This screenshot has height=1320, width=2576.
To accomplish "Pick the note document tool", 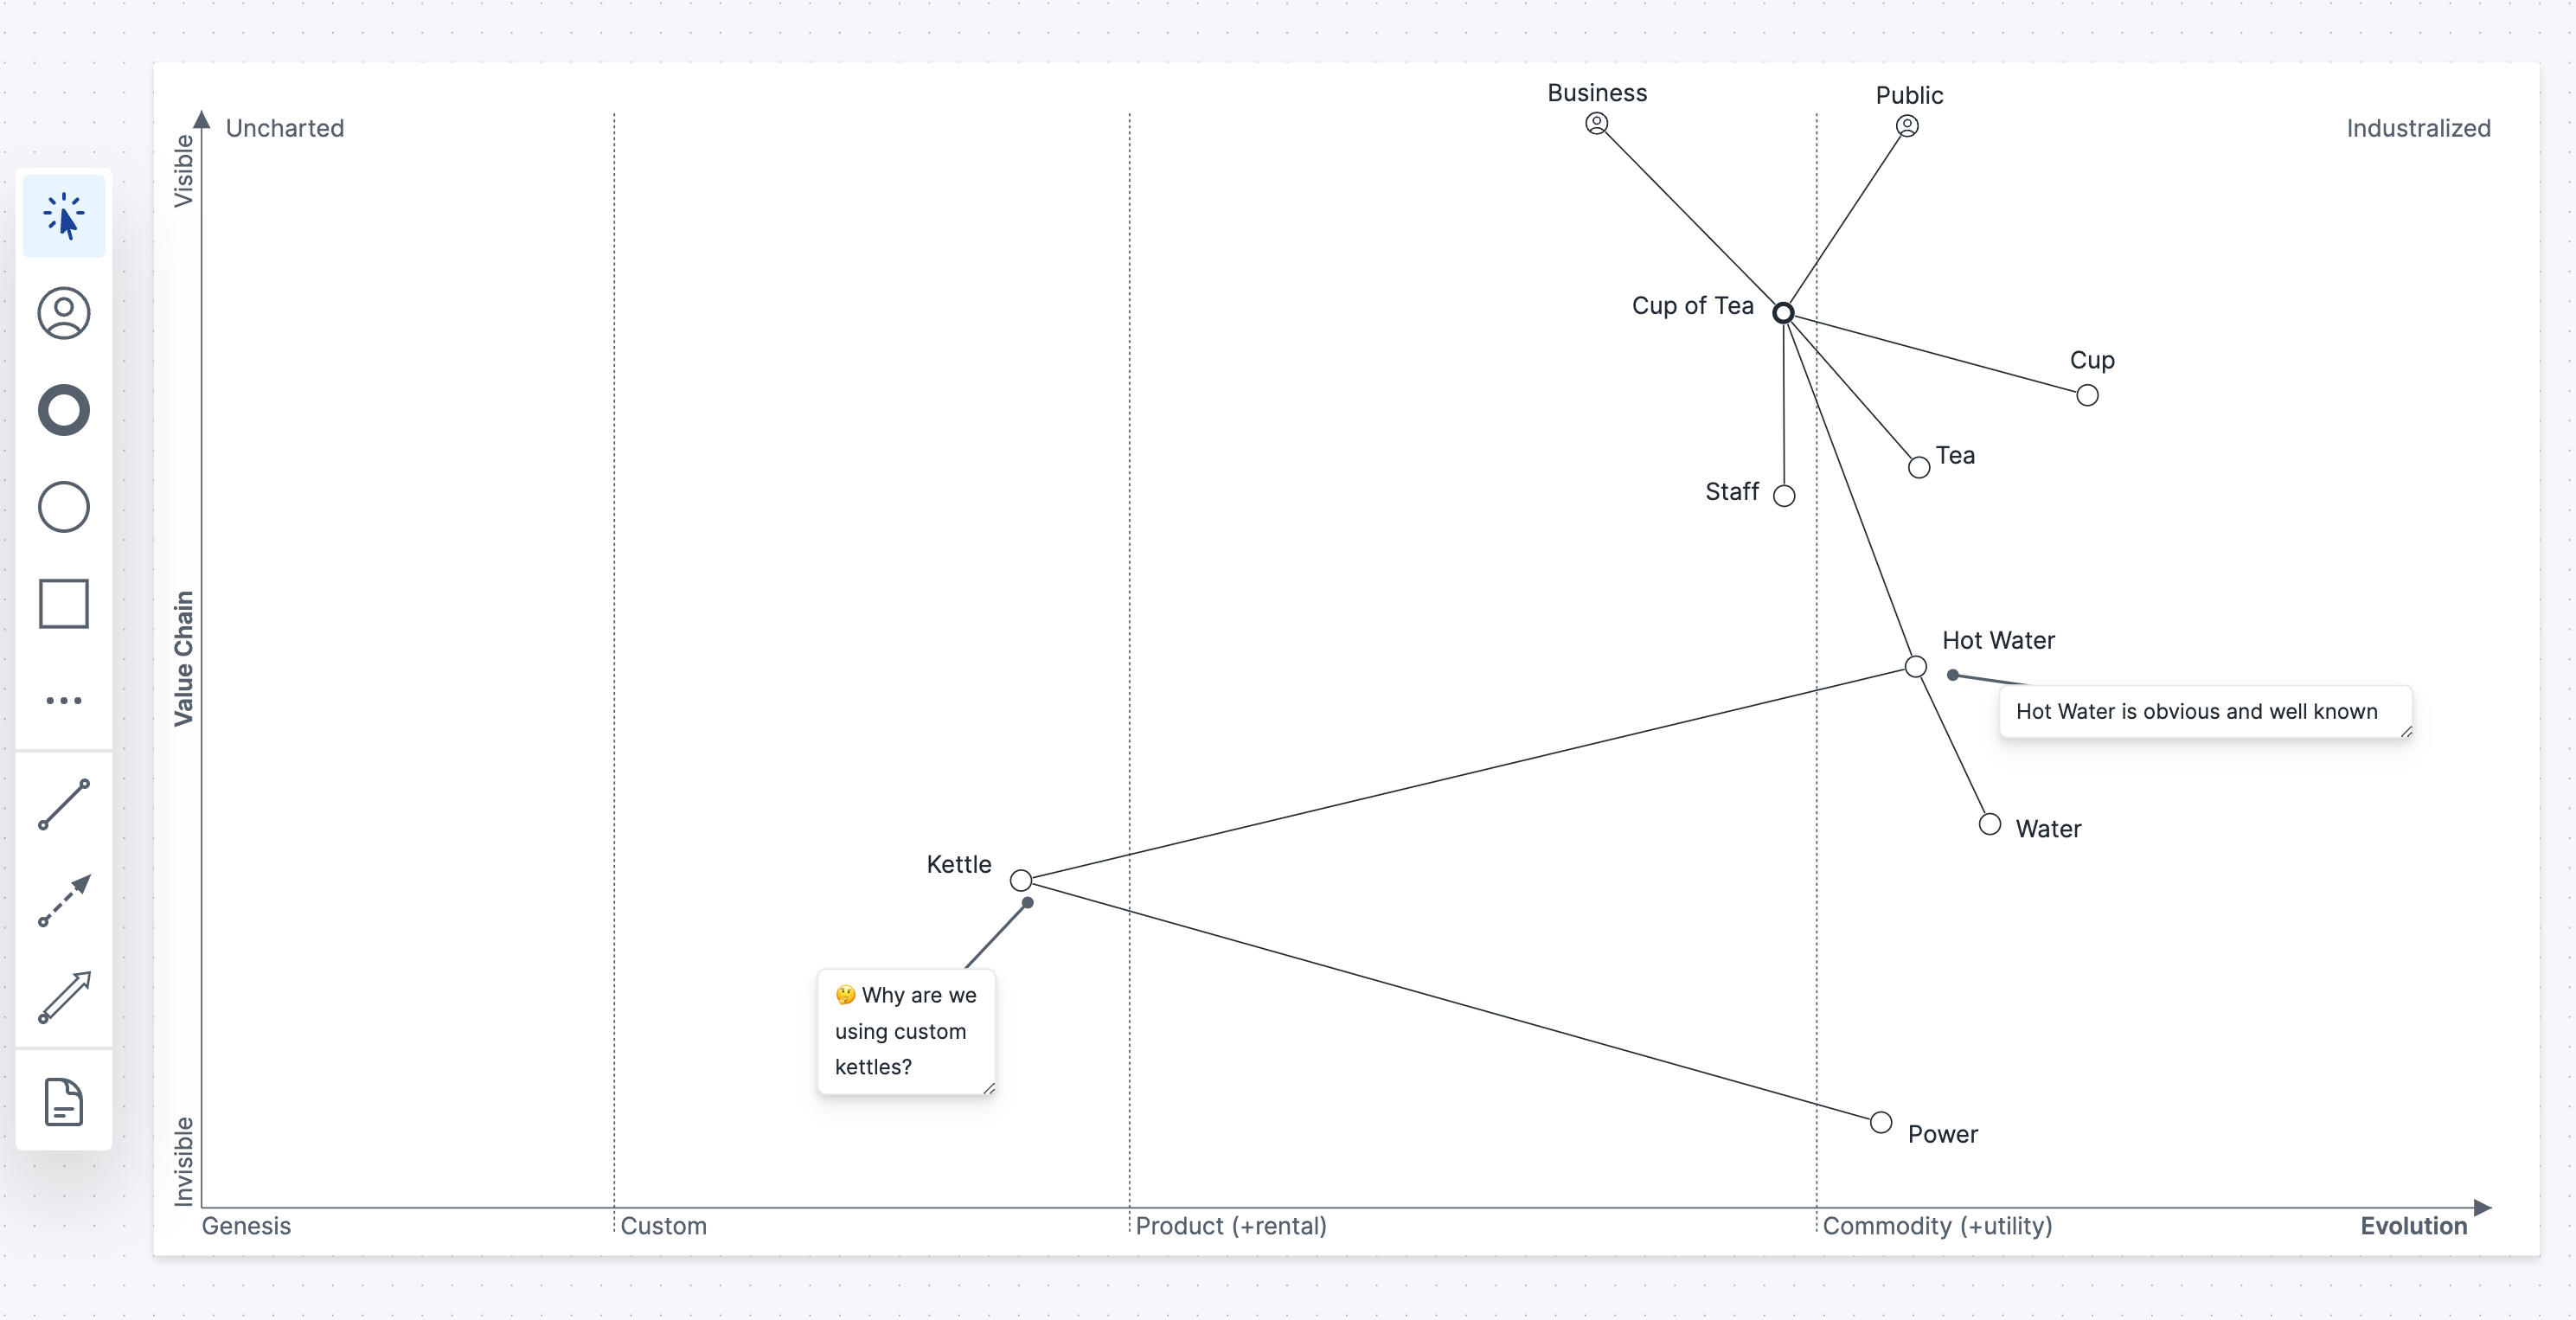I will (x=63, y=1102).
